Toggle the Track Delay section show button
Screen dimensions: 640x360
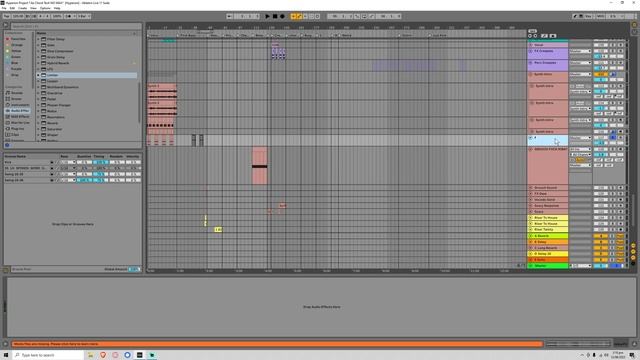(x=633, y=263)
